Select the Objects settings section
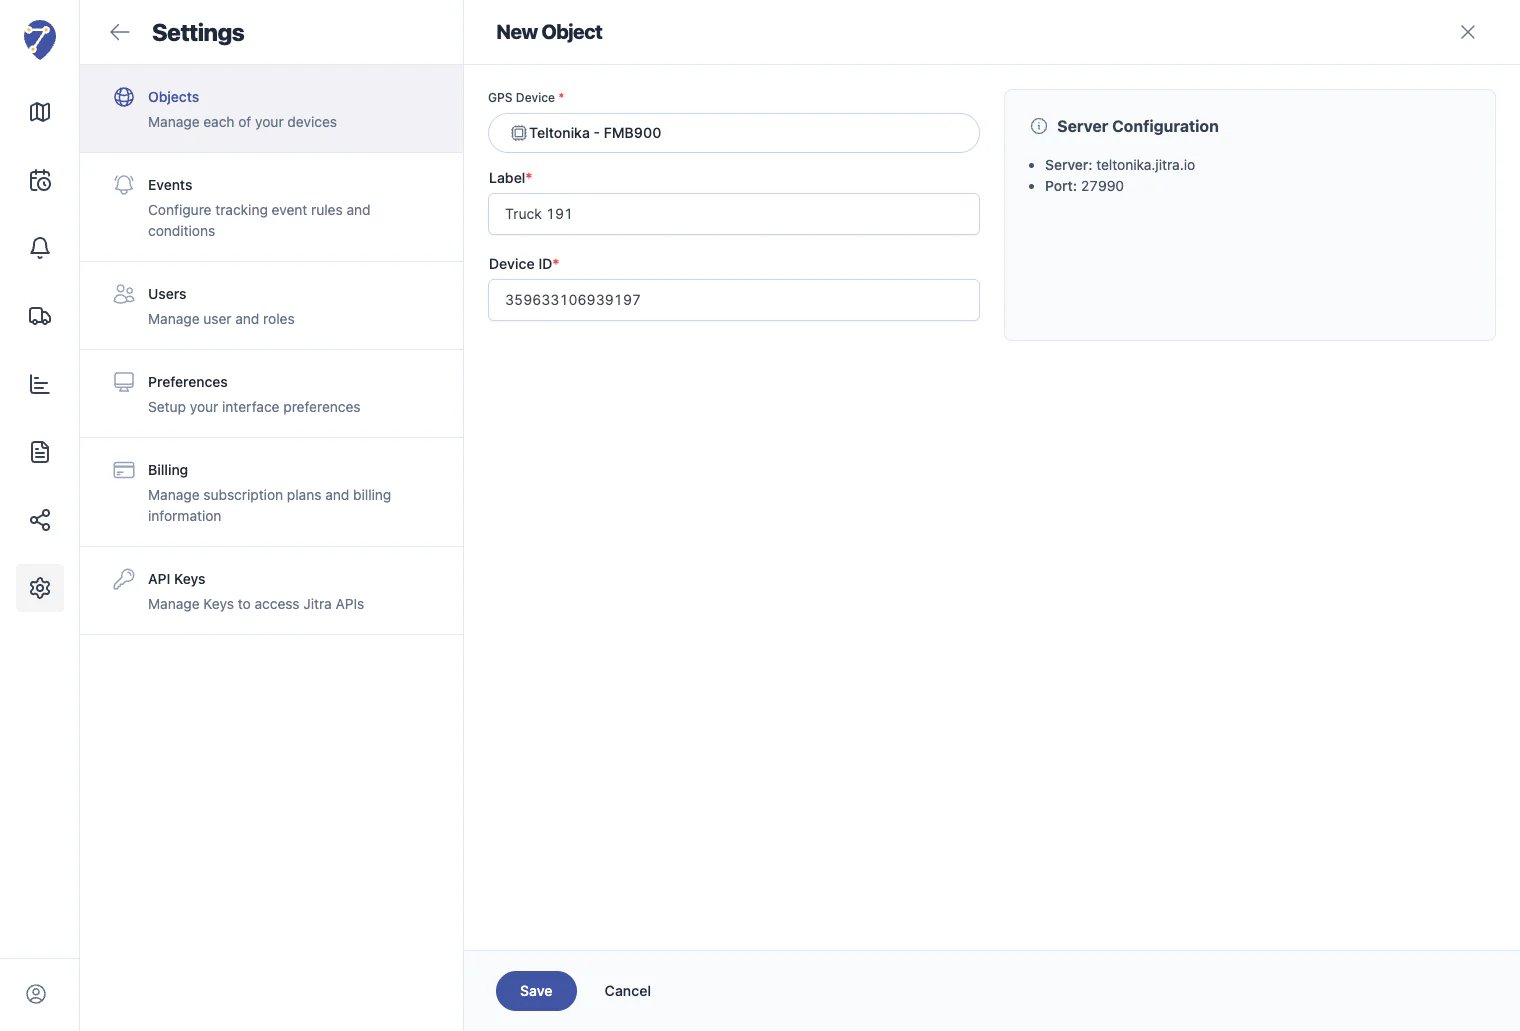 [272, 109]
